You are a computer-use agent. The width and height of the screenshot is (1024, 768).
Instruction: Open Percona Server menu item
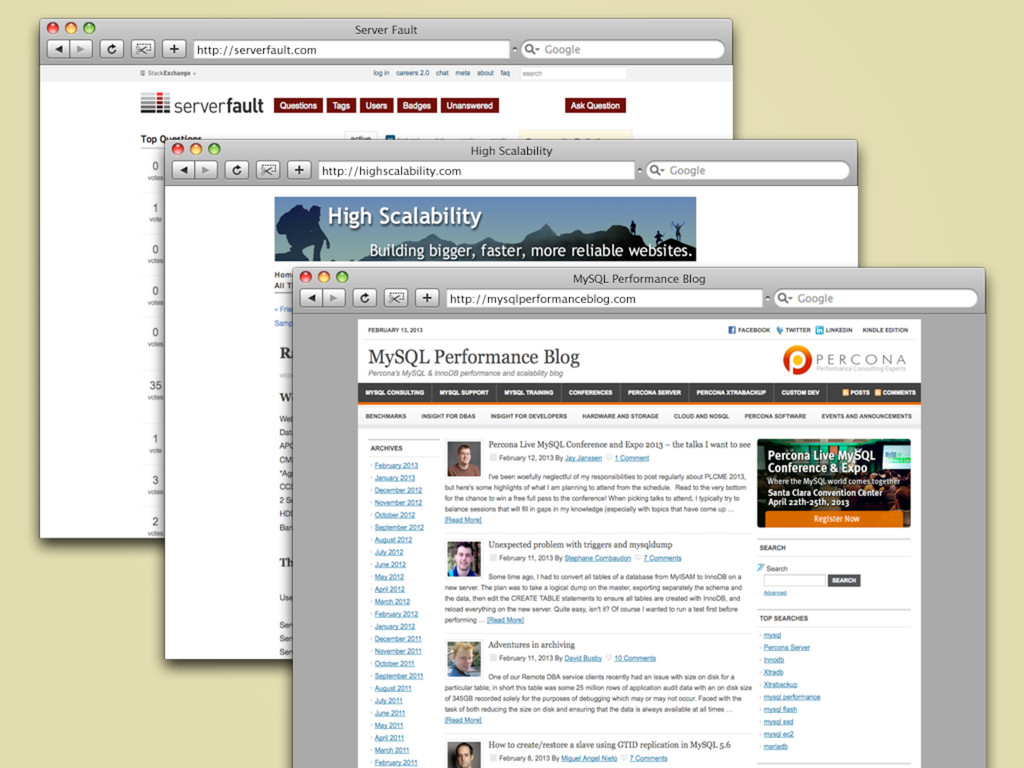(654, 392)
